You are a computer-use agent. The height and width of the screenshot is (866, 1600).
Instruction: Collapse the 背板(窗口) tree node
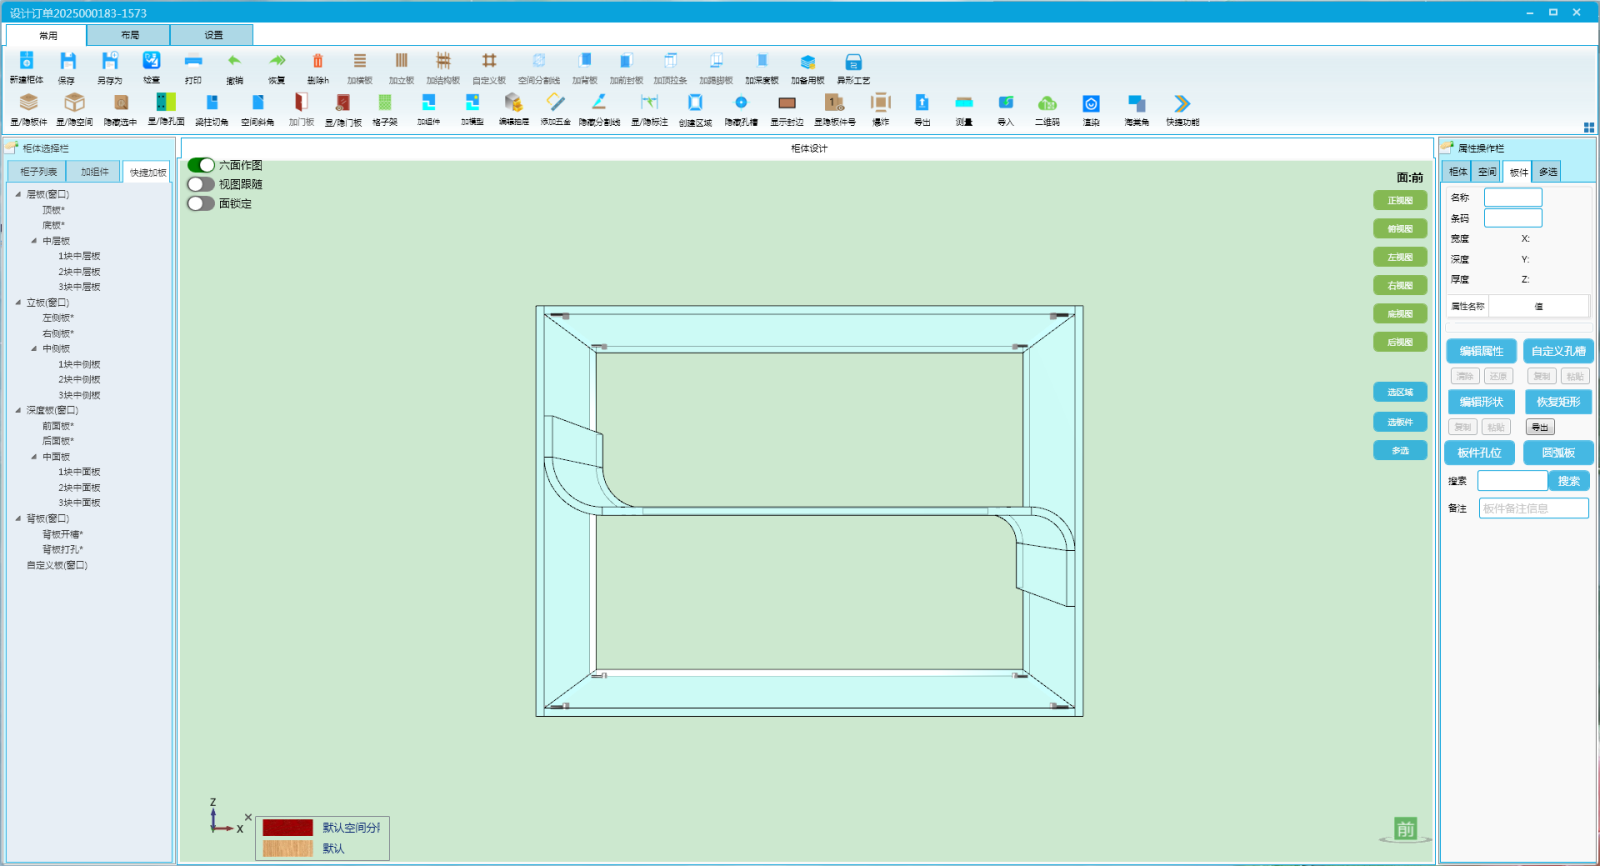(x=18, y=518)
